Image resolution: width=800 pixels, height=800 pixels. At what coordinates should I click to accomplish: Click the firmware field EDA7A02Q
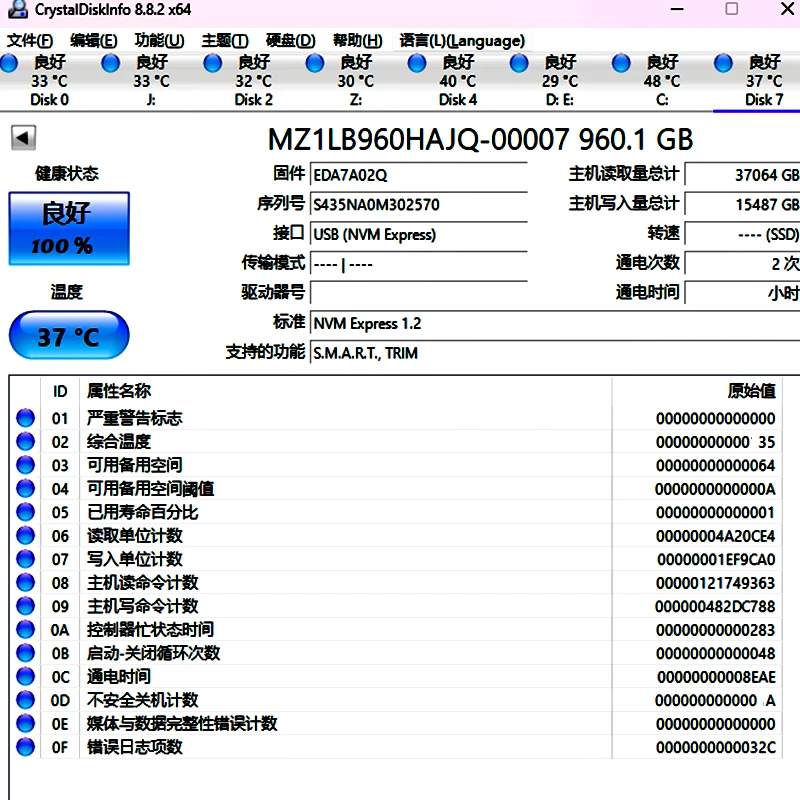[418, 175]
